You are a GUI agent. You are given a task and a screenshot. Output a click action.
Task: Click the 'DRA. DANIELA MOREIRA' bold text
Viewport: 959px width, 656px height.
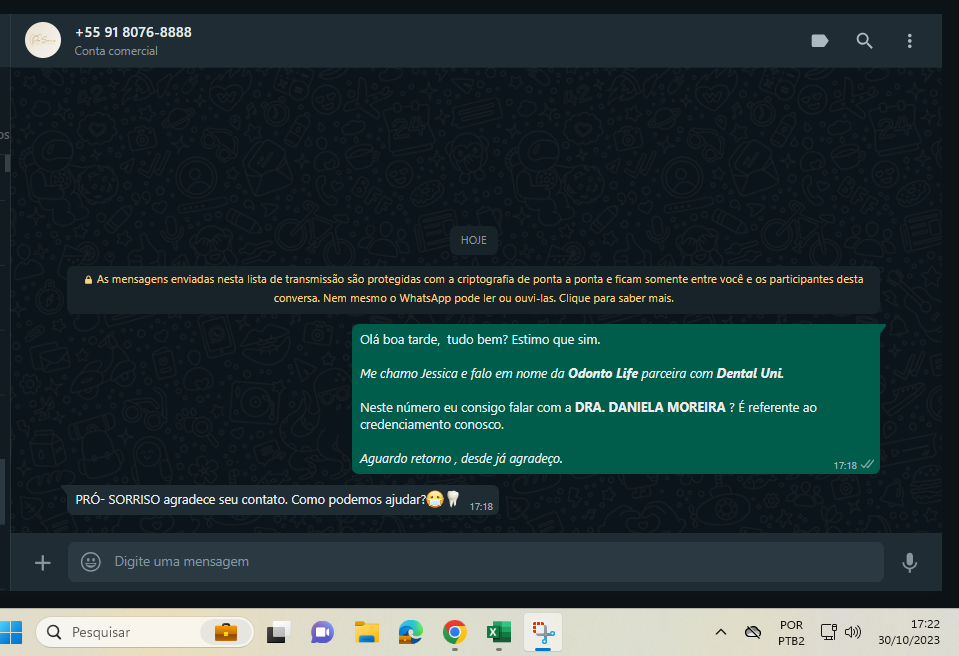(650, 407)
